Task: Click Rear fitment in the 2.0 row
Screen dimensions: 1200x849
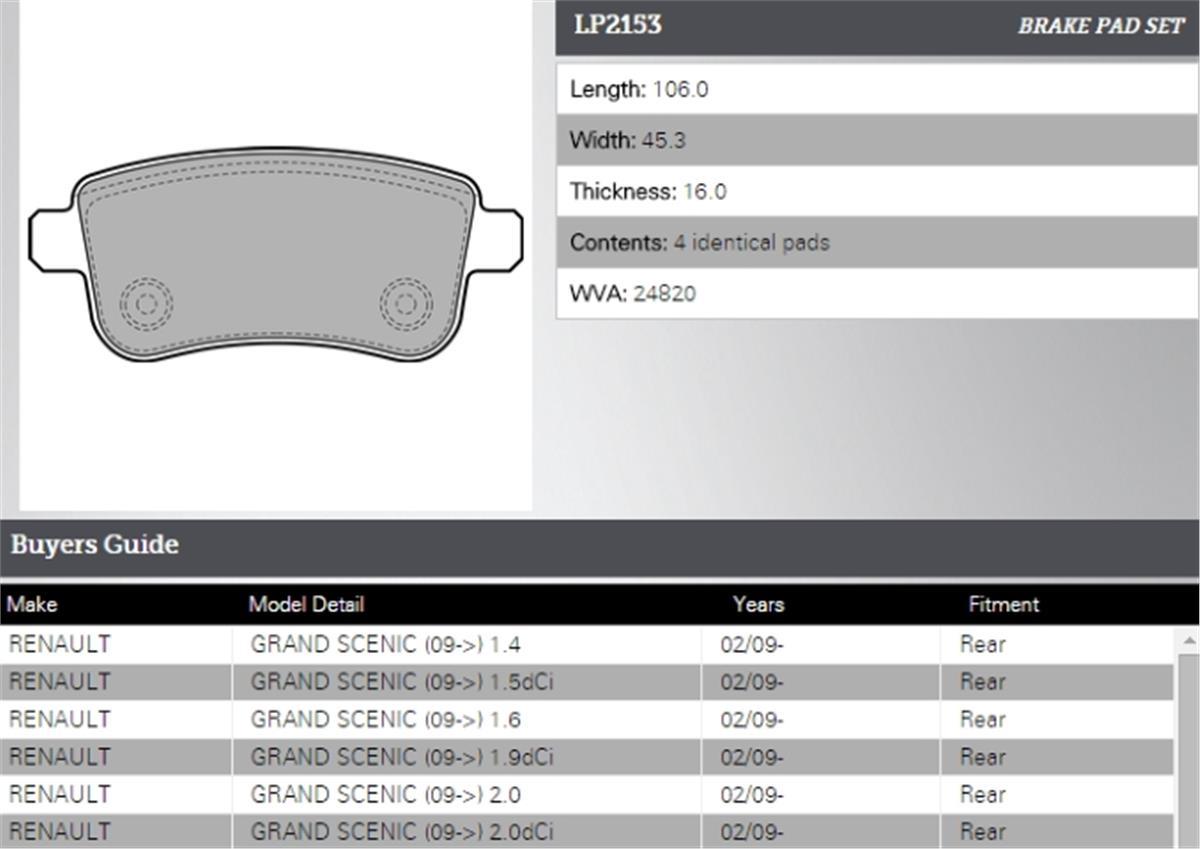Action: (x=982, y=795)
